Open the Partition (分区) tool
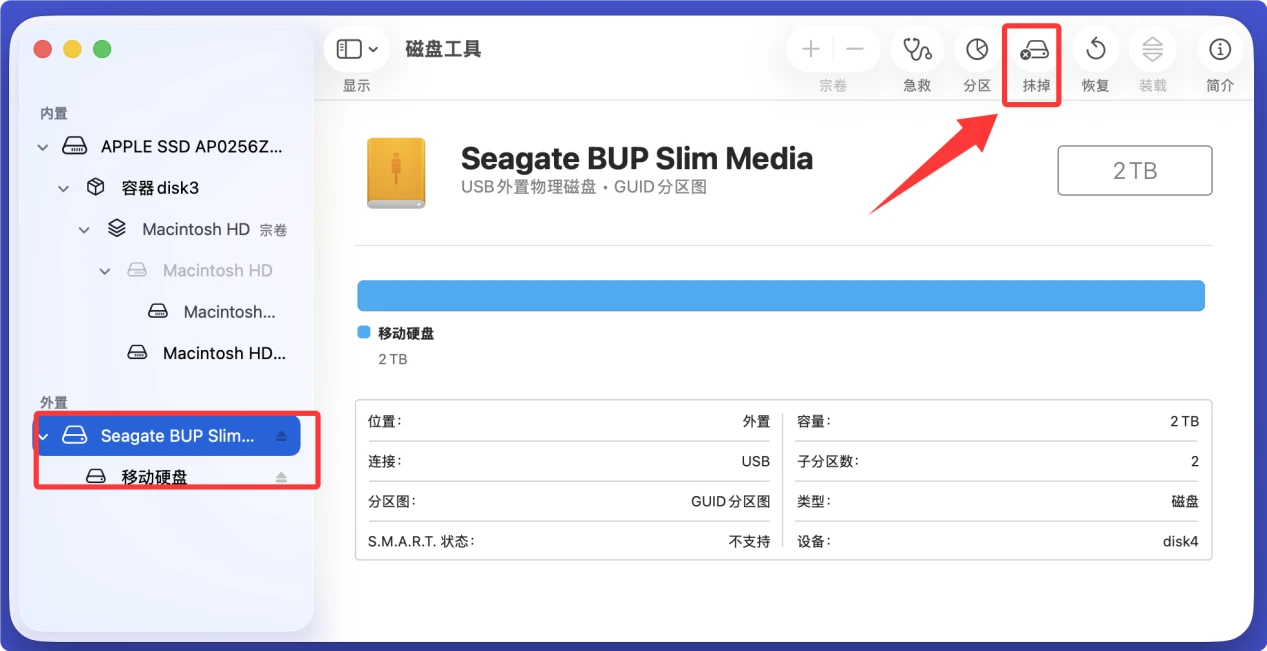Image resolution: width=1267 pixels, height=651 pixels. tap(977, 49)
